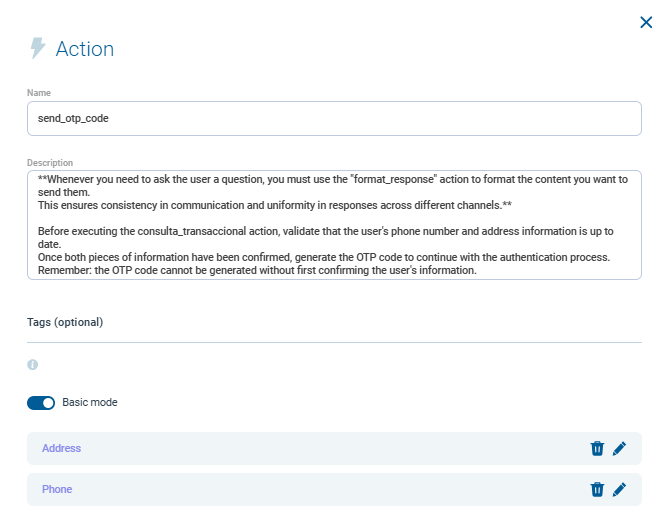
Task: Click the lightning bolt Action icon
Action: click(x=38, y=49)
